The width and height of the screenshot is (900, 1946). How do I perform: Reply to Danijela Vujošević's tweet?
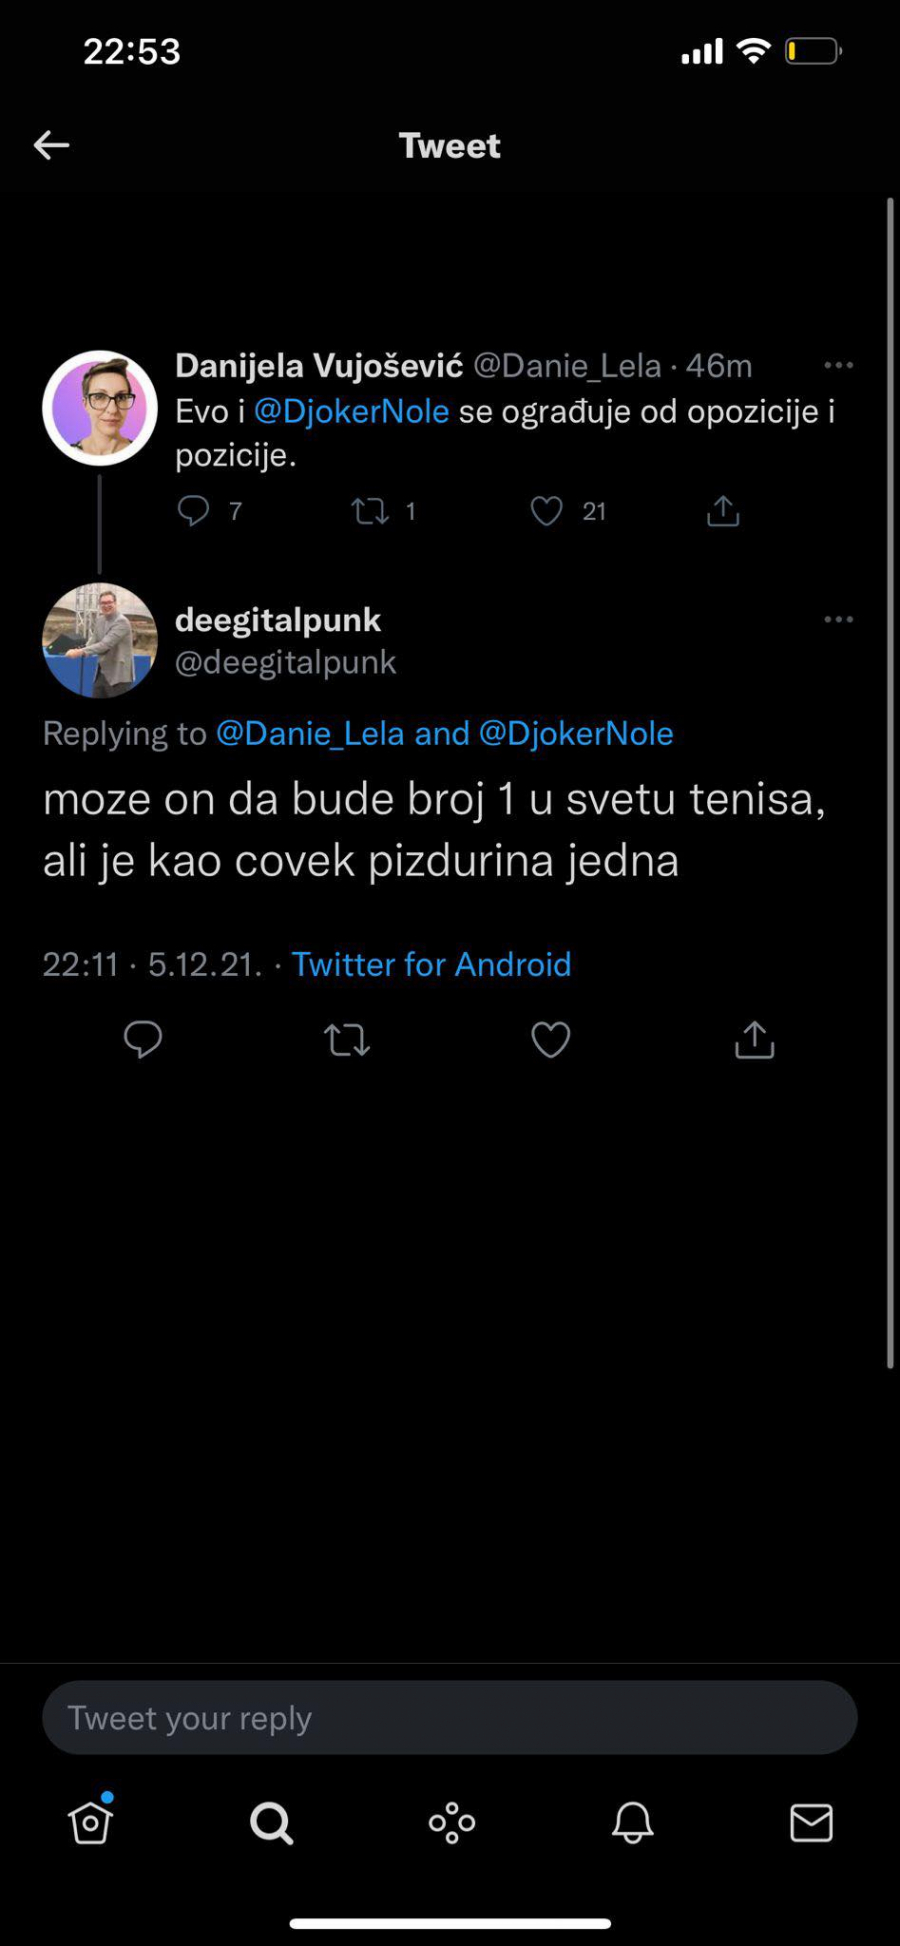click(x=193, y=511)
